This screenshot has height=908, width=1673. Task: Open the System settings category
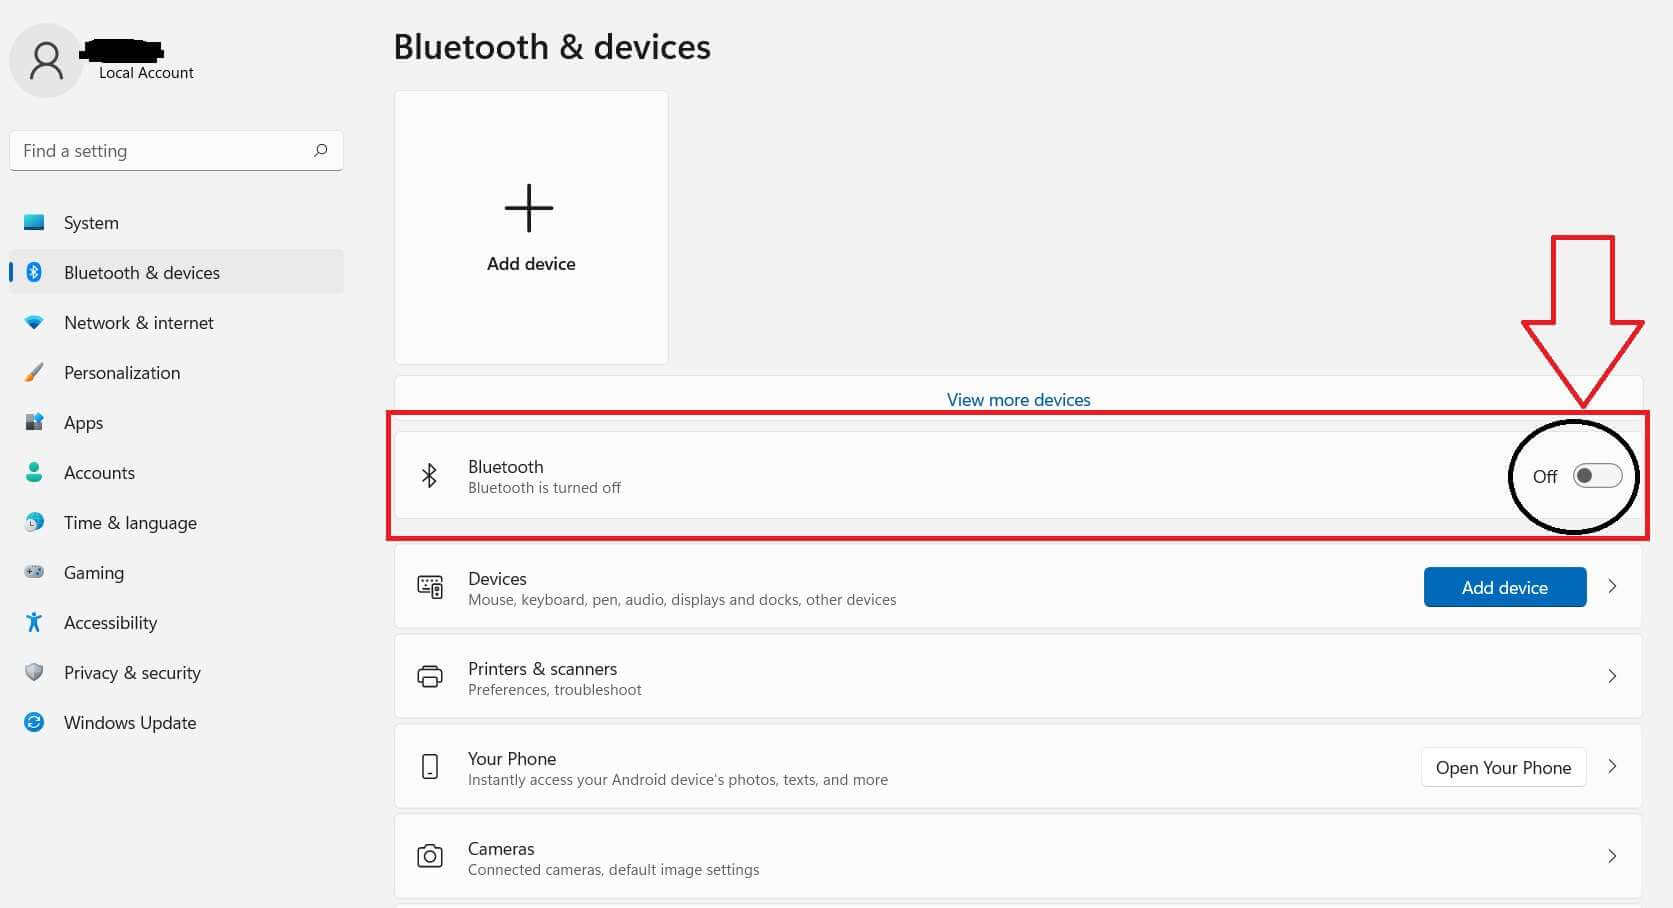point(91,223)
